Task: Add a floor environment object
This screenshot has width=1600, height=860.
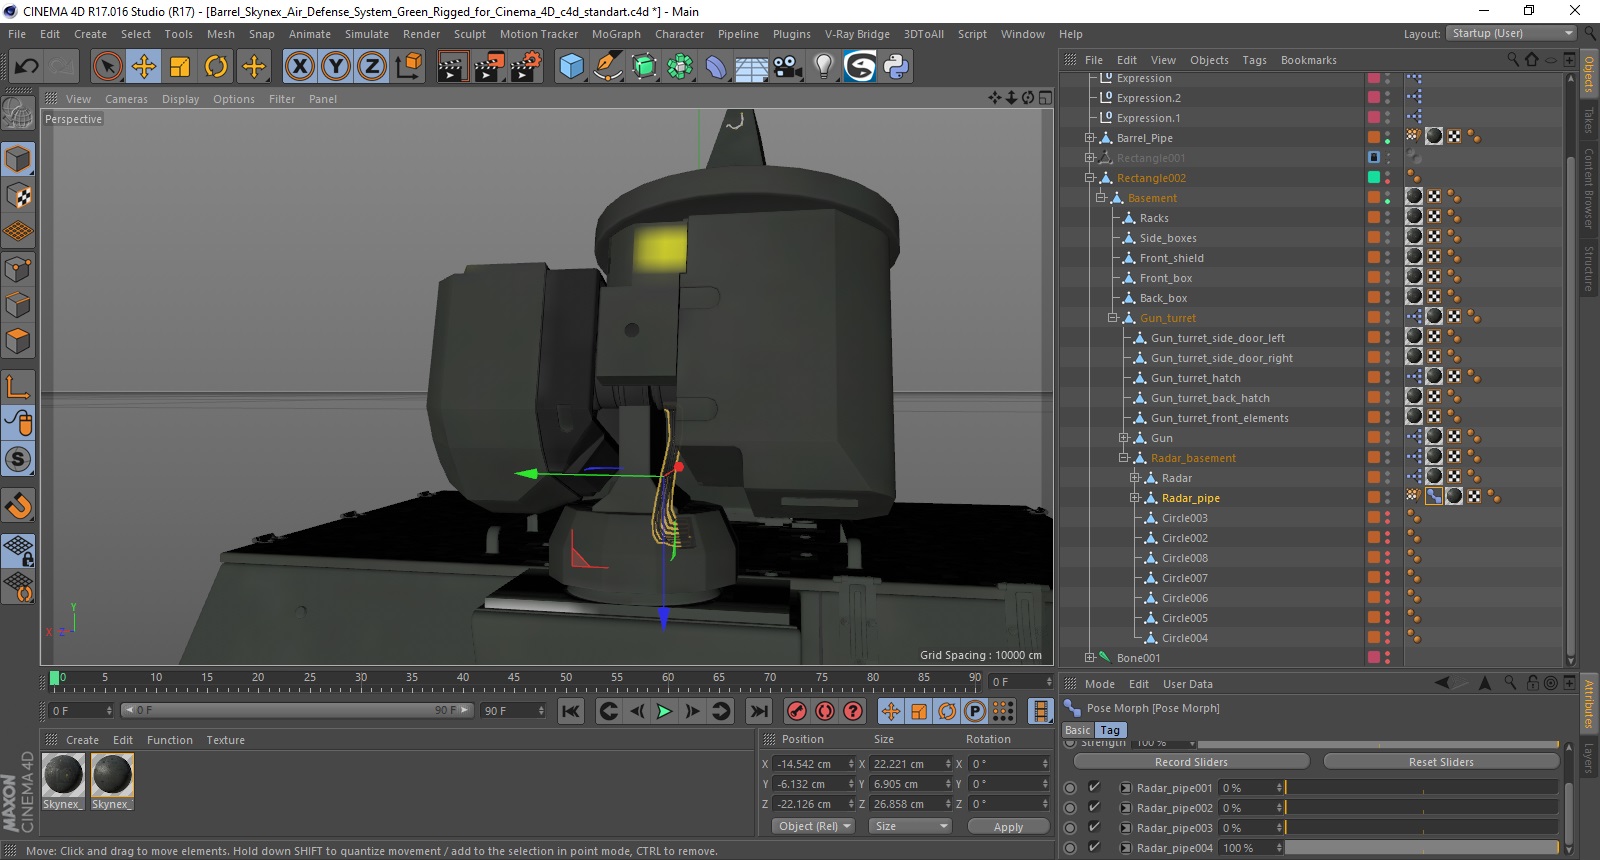Action: [x=752, y=67]
